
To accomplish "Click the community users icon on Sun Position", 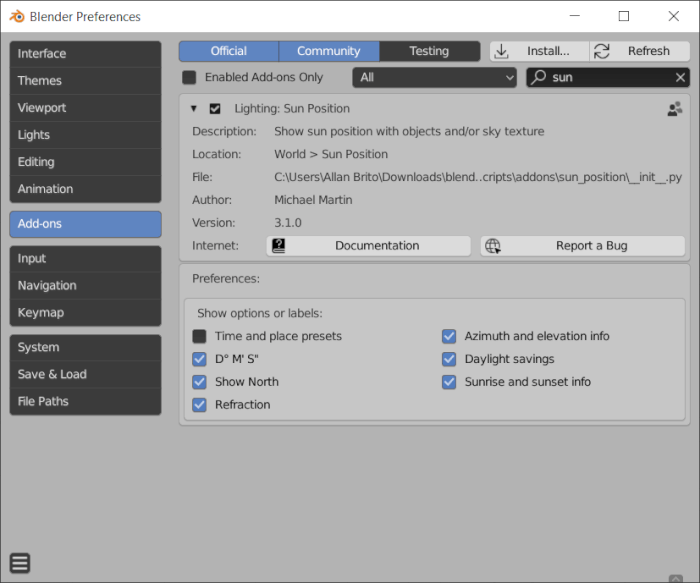I will 675,108.
